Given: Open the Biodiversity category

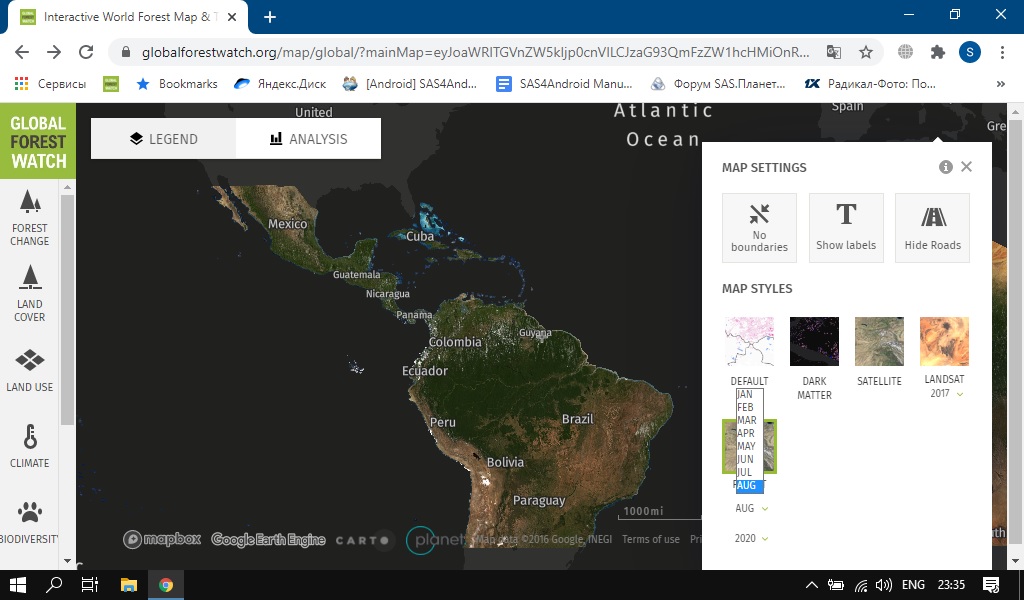Looking at the screenshot, I should coord(30,521).
